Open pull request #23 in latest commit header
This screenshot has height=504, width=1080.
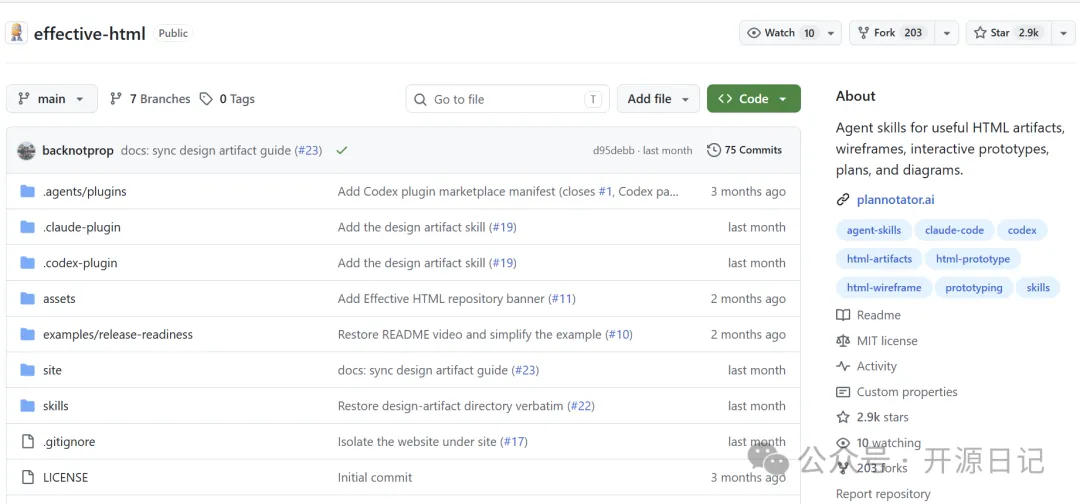(308, 150)
